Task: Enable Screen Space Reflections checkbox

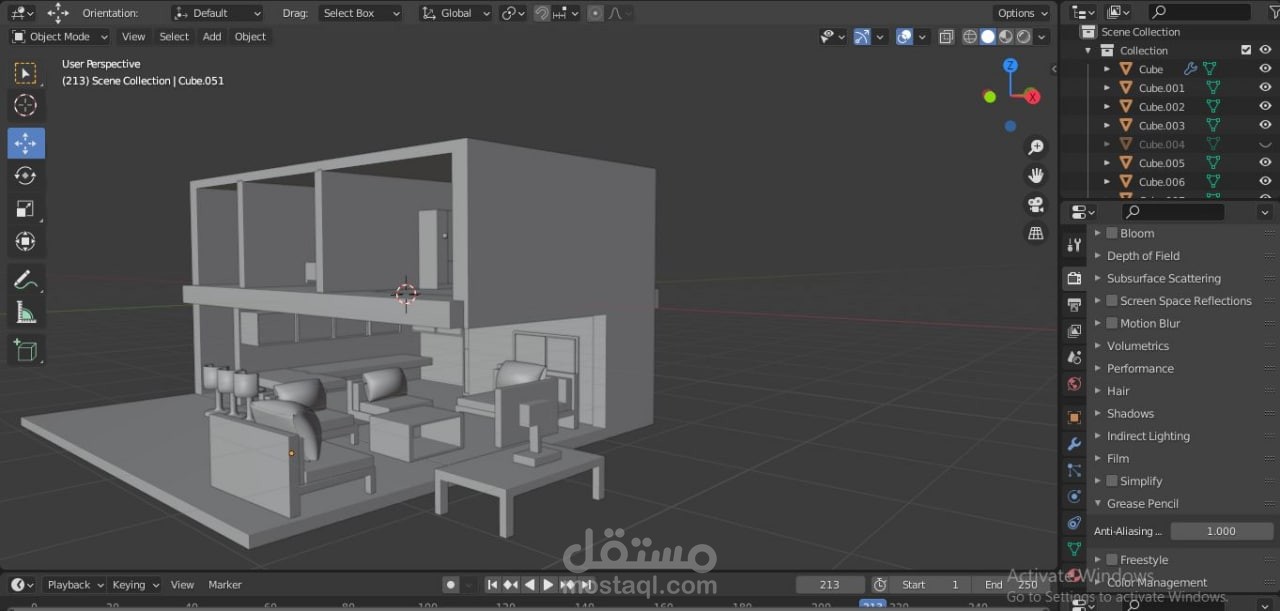Action: point(1112,300)
